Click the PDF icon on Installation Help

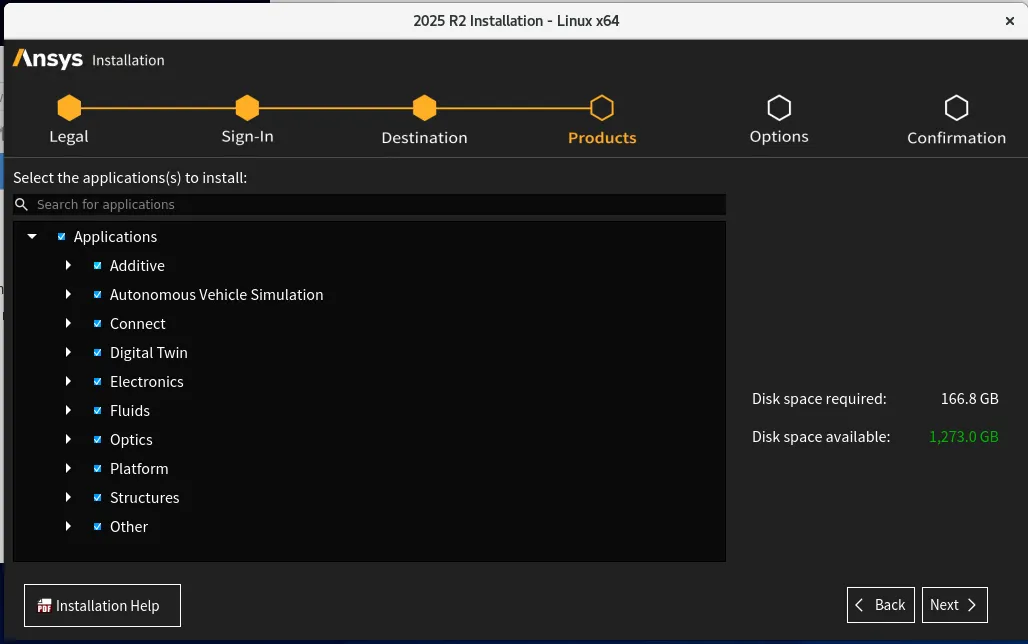point(44,606)
